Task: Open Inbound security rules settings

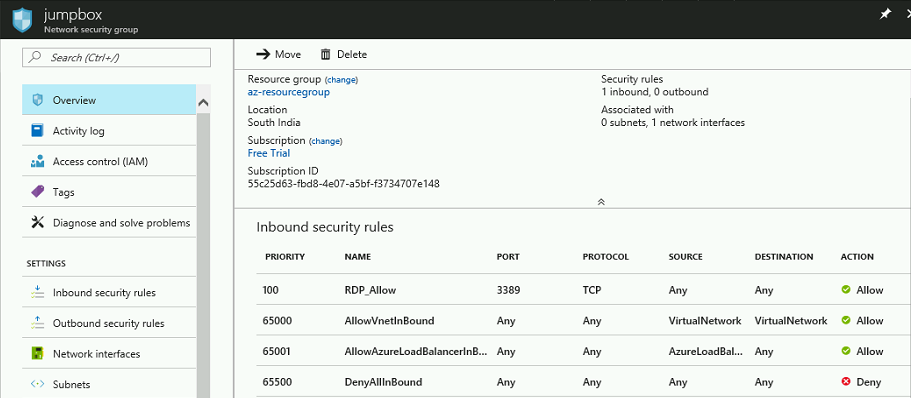Action: (x=109, y=292)
